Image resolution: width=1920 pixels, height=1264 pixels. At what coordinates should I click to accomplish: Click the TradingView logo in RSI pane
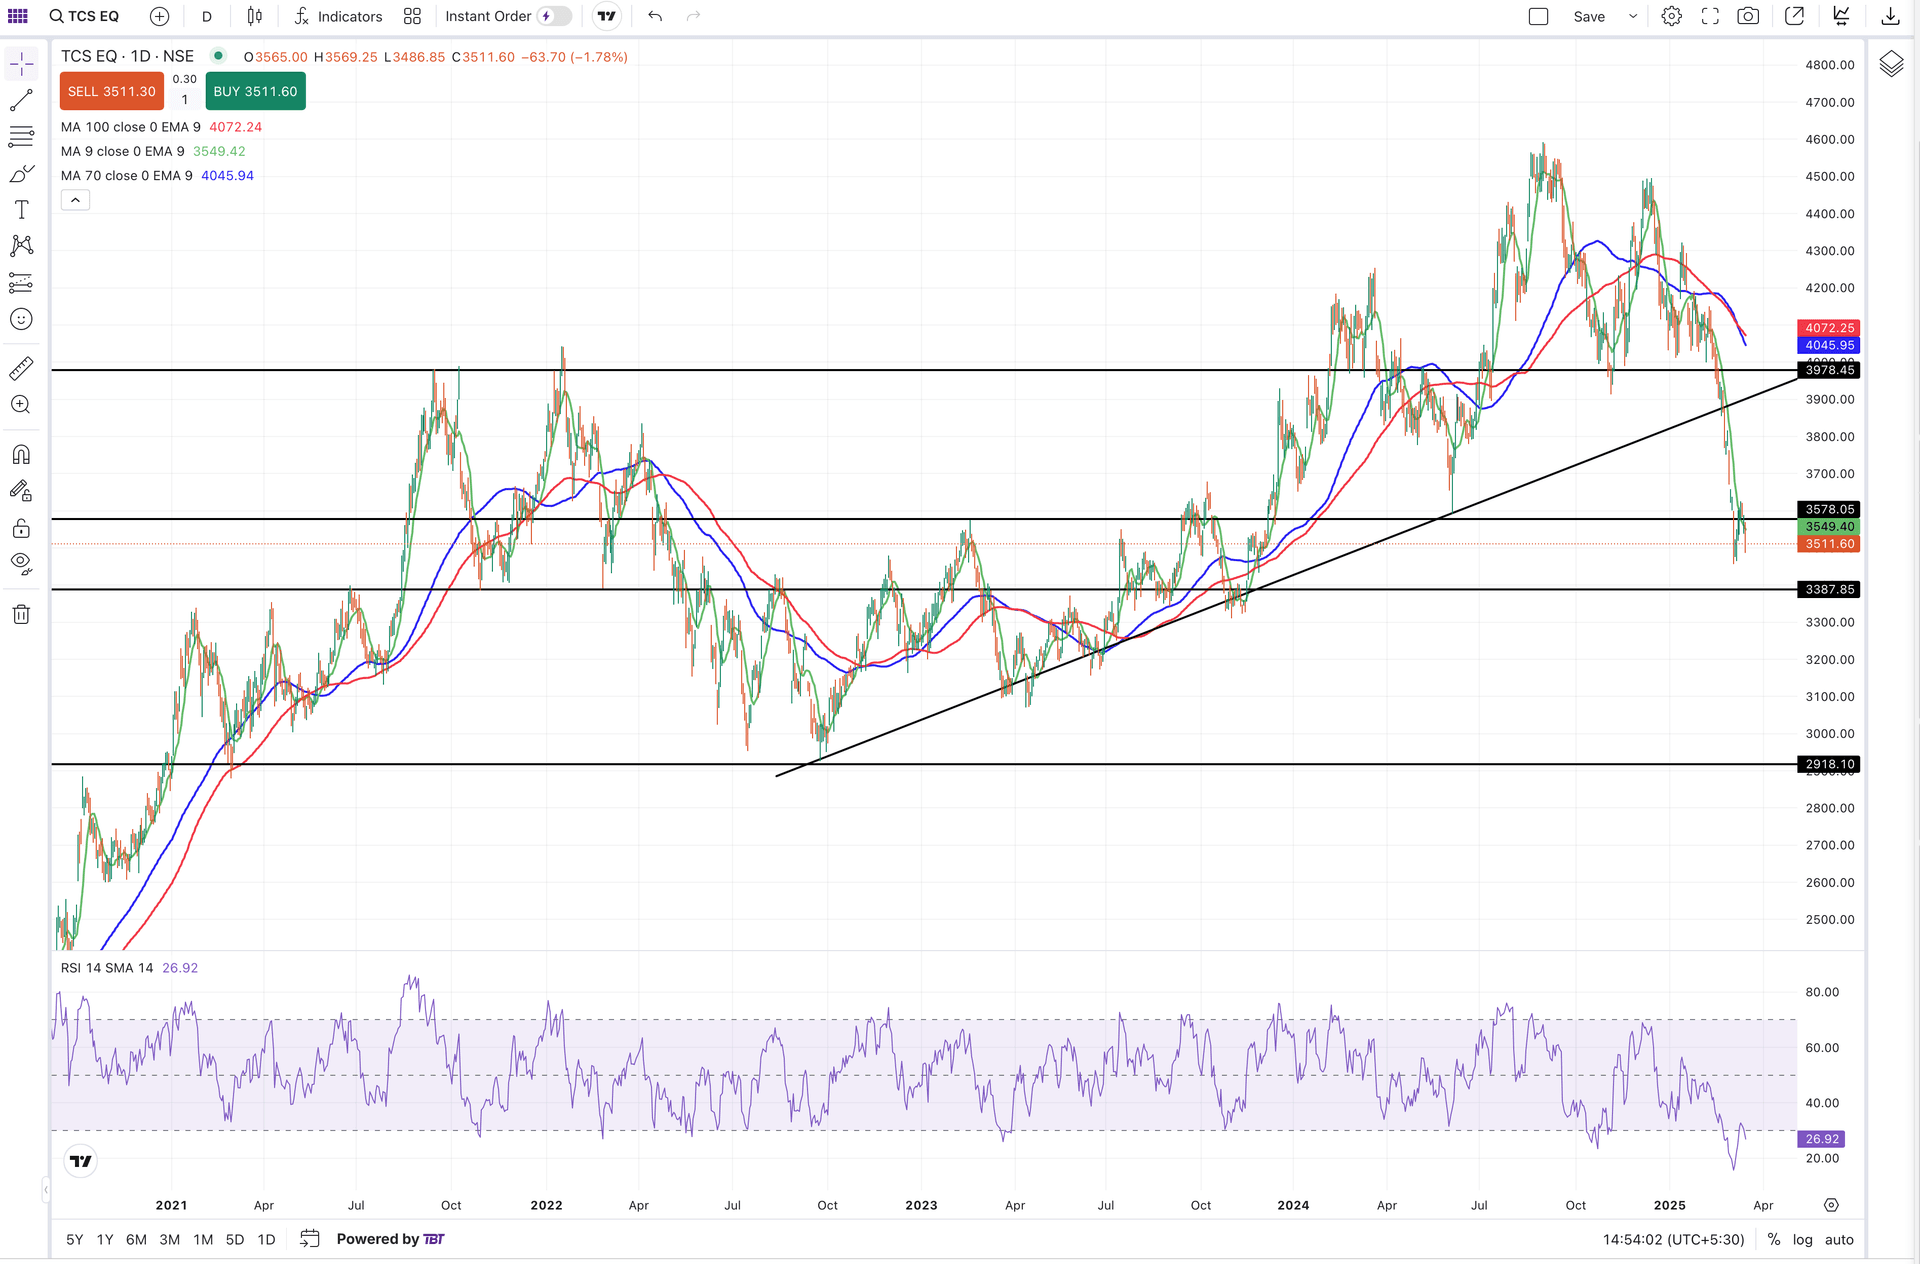click(81, 1162)
